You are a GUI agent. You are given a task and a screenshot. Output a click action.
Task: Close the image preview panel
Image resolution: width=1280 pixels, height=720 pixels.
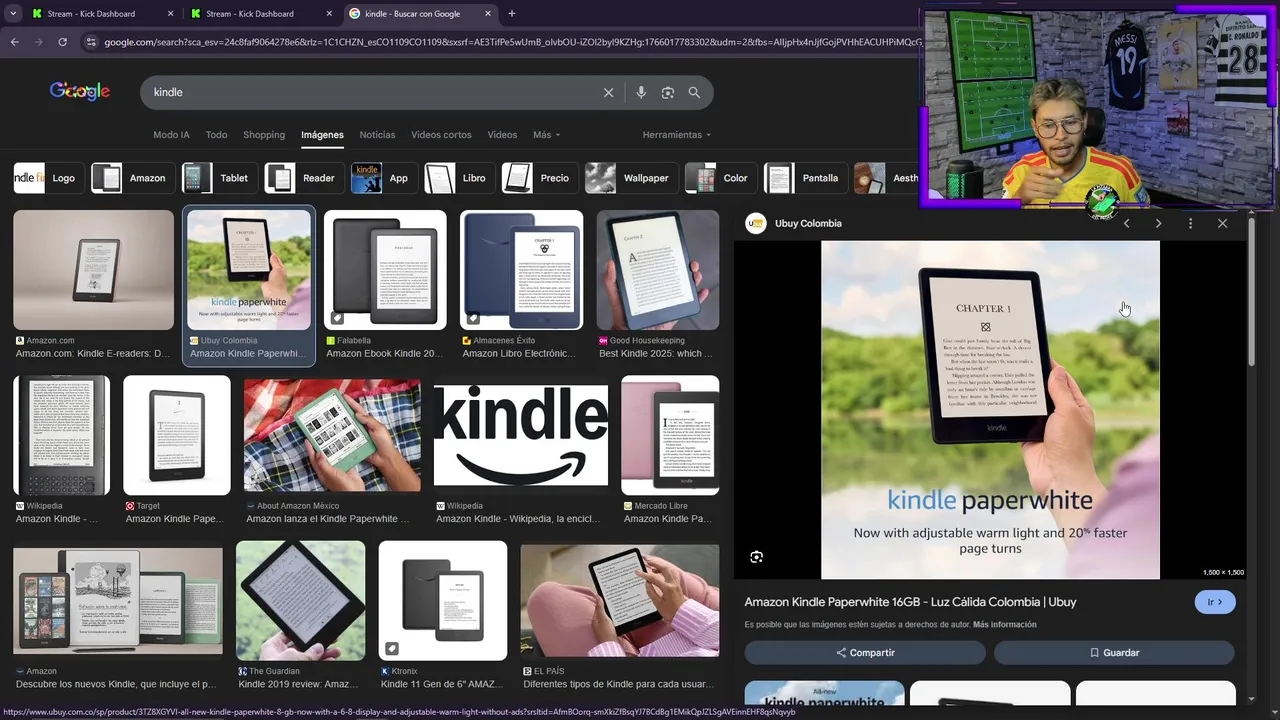click(x=1222, y=223)
